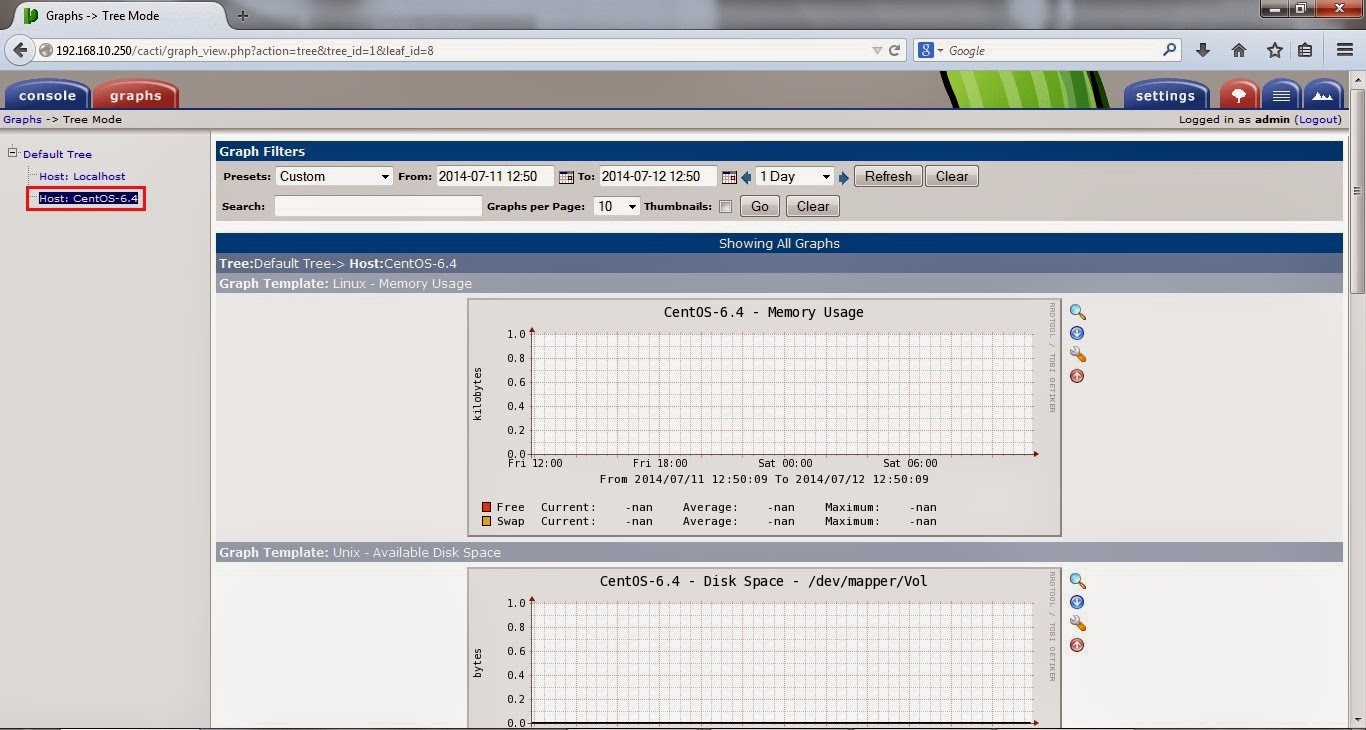This screenshot has height=730, width=1366.
Task: Select Host: Localhost in tree
Action: pyautogui.click(x=82, y=176)
